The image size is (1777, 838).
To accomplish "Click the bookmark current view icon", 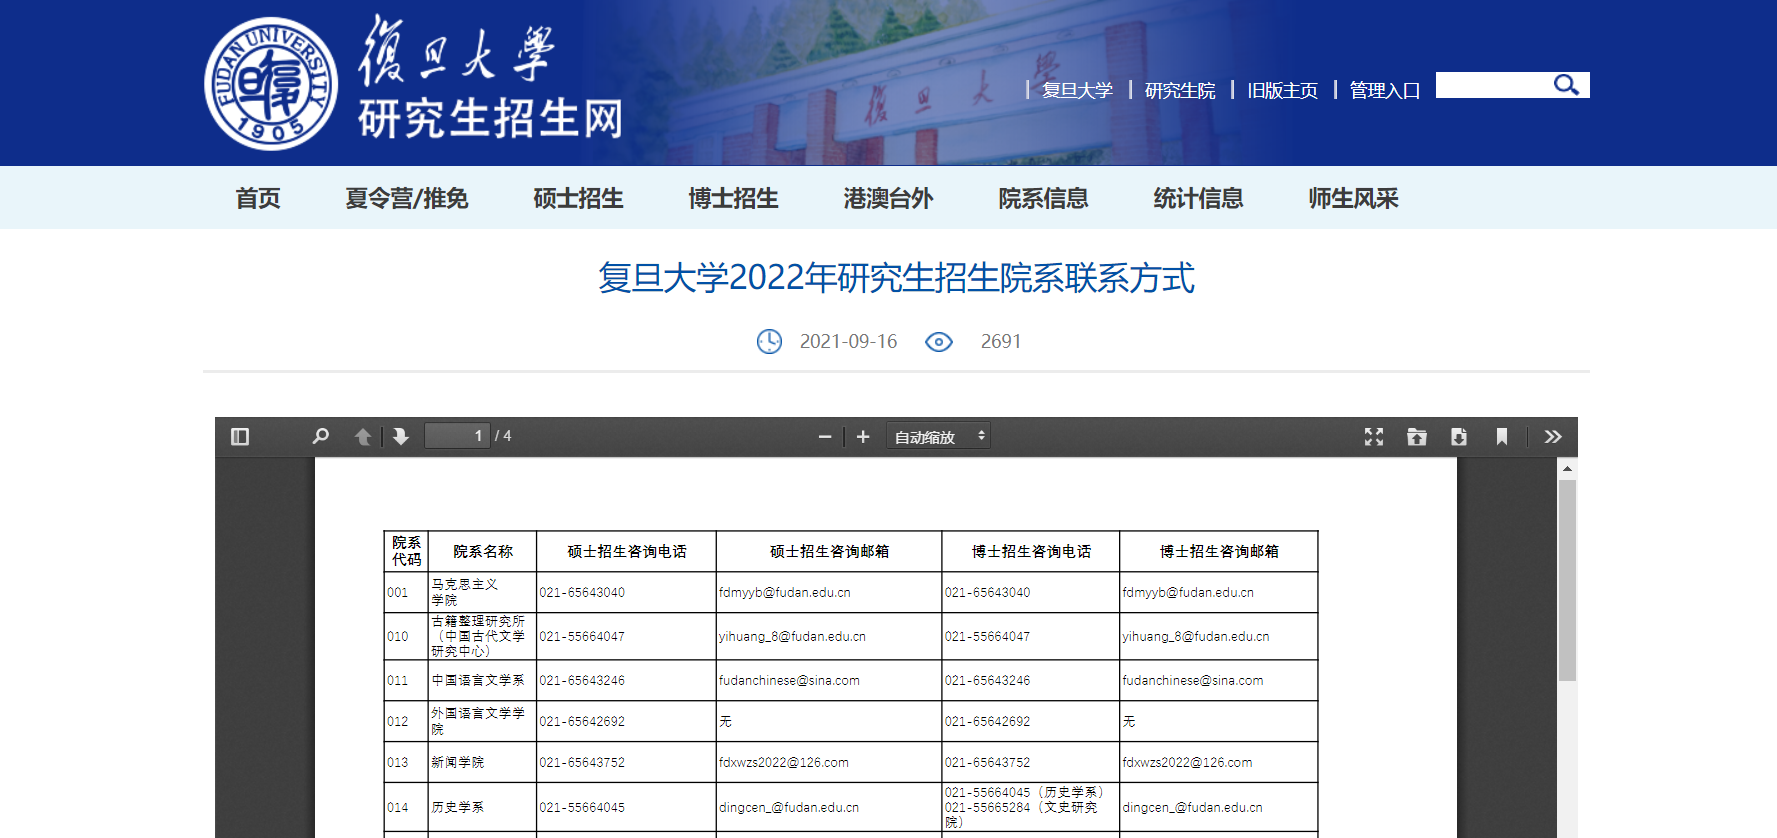I will (1502, 437).
